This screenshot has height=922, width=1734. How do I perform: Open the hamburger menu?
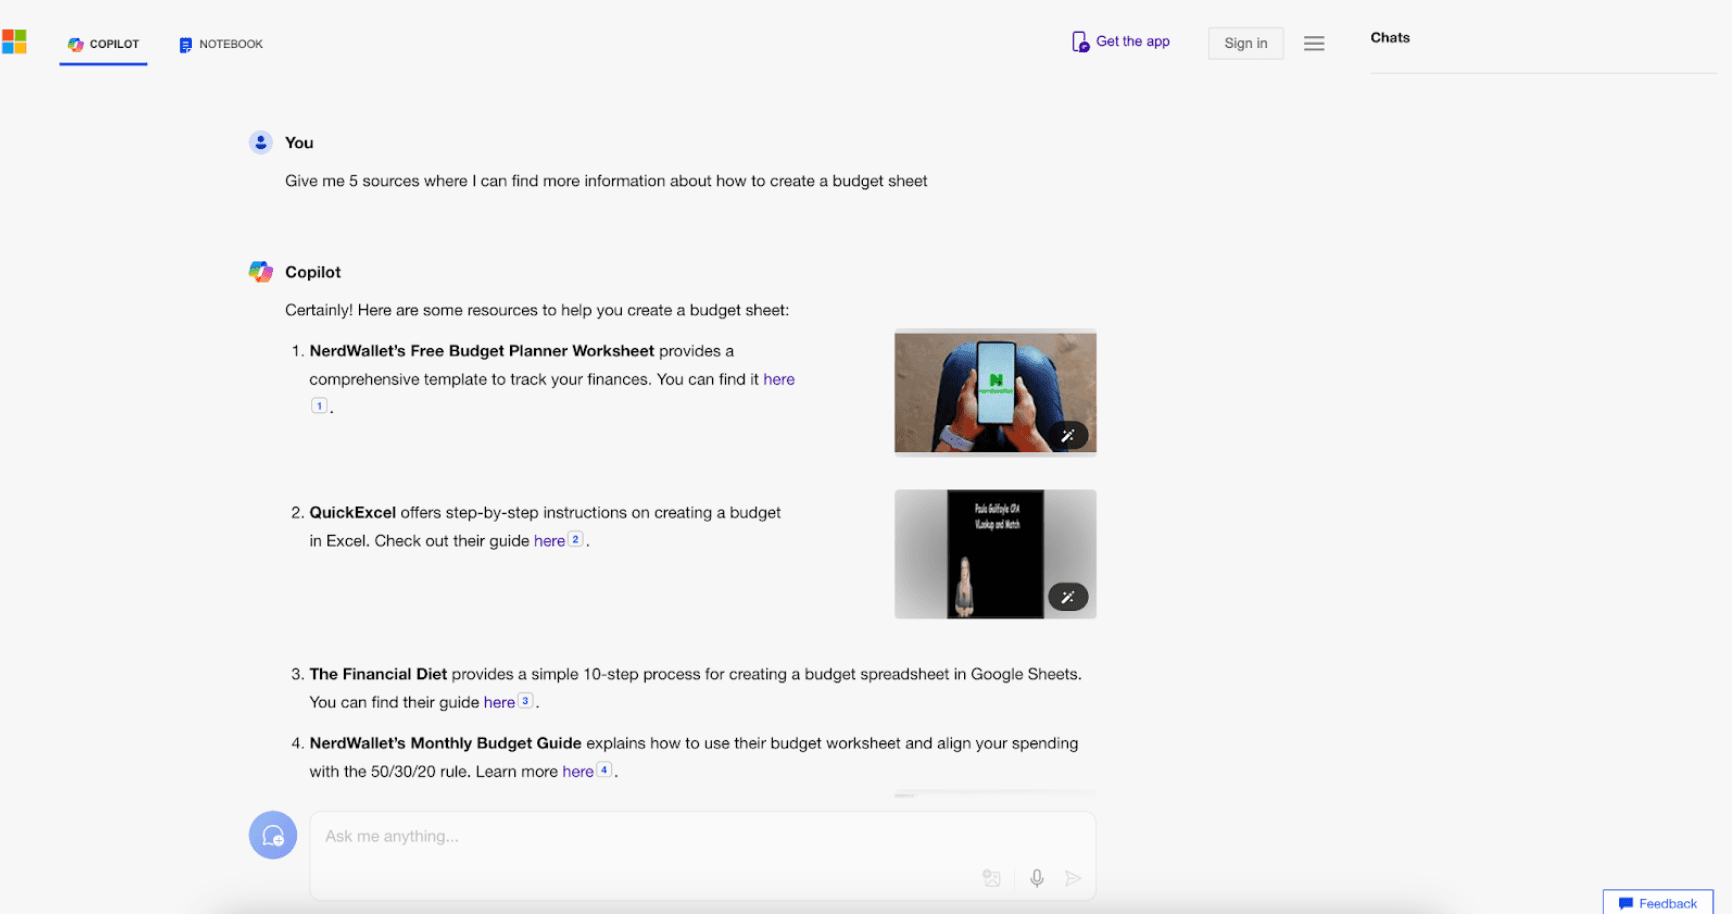1314,43
